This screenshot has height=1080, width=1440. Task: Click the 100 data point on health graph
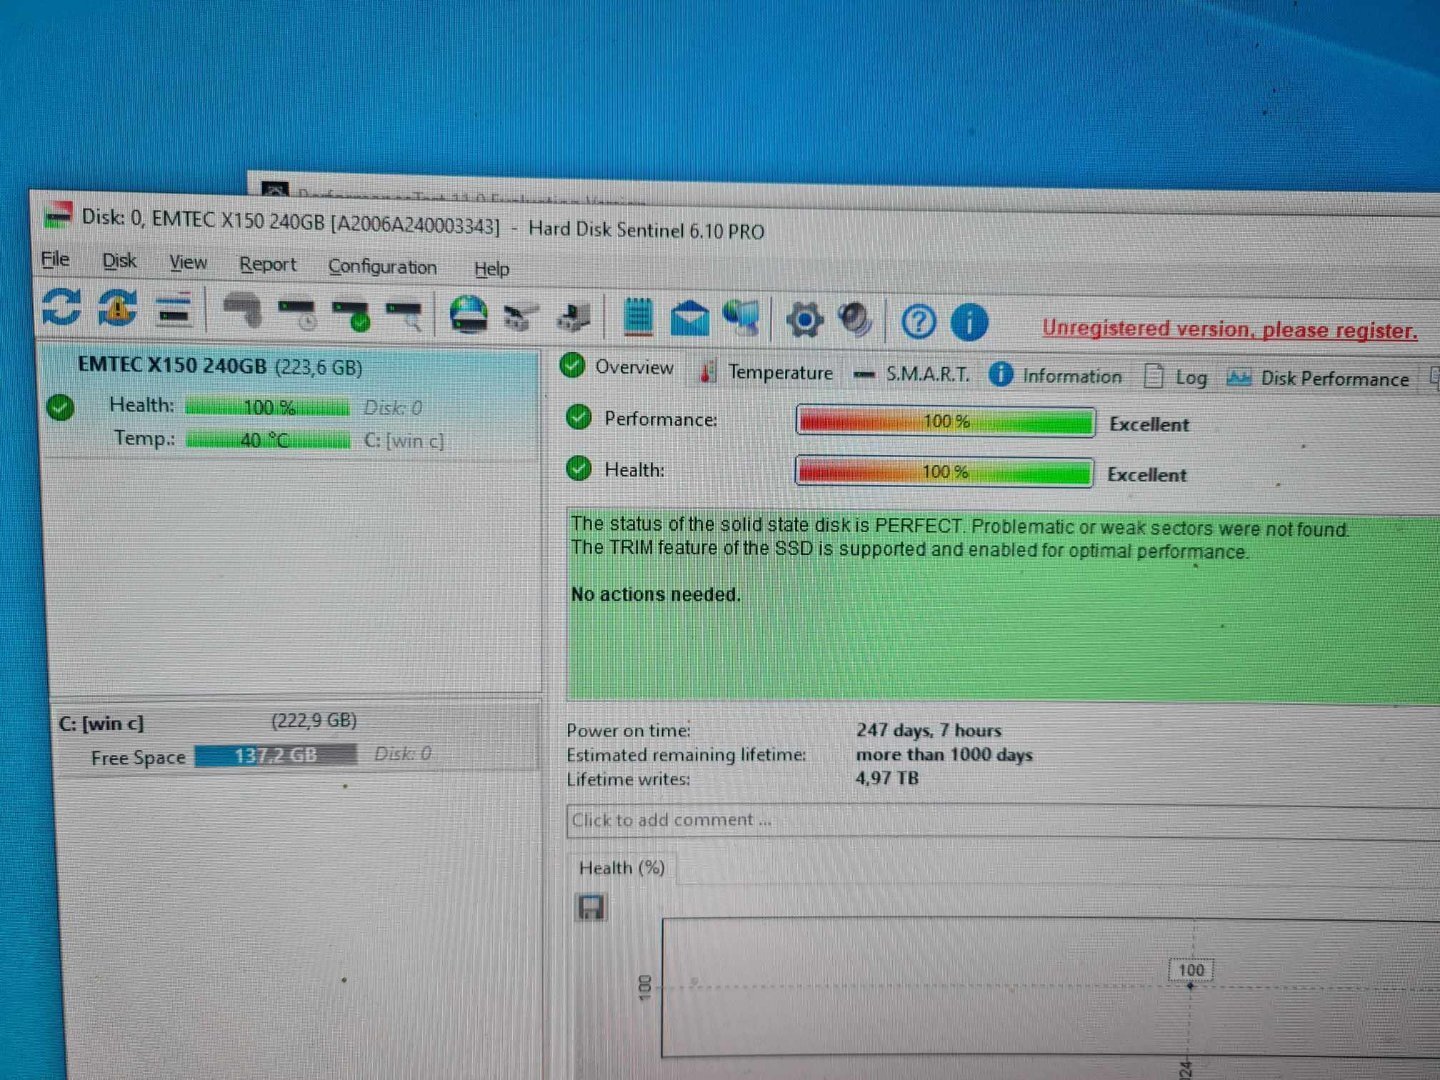(1190, 986)
